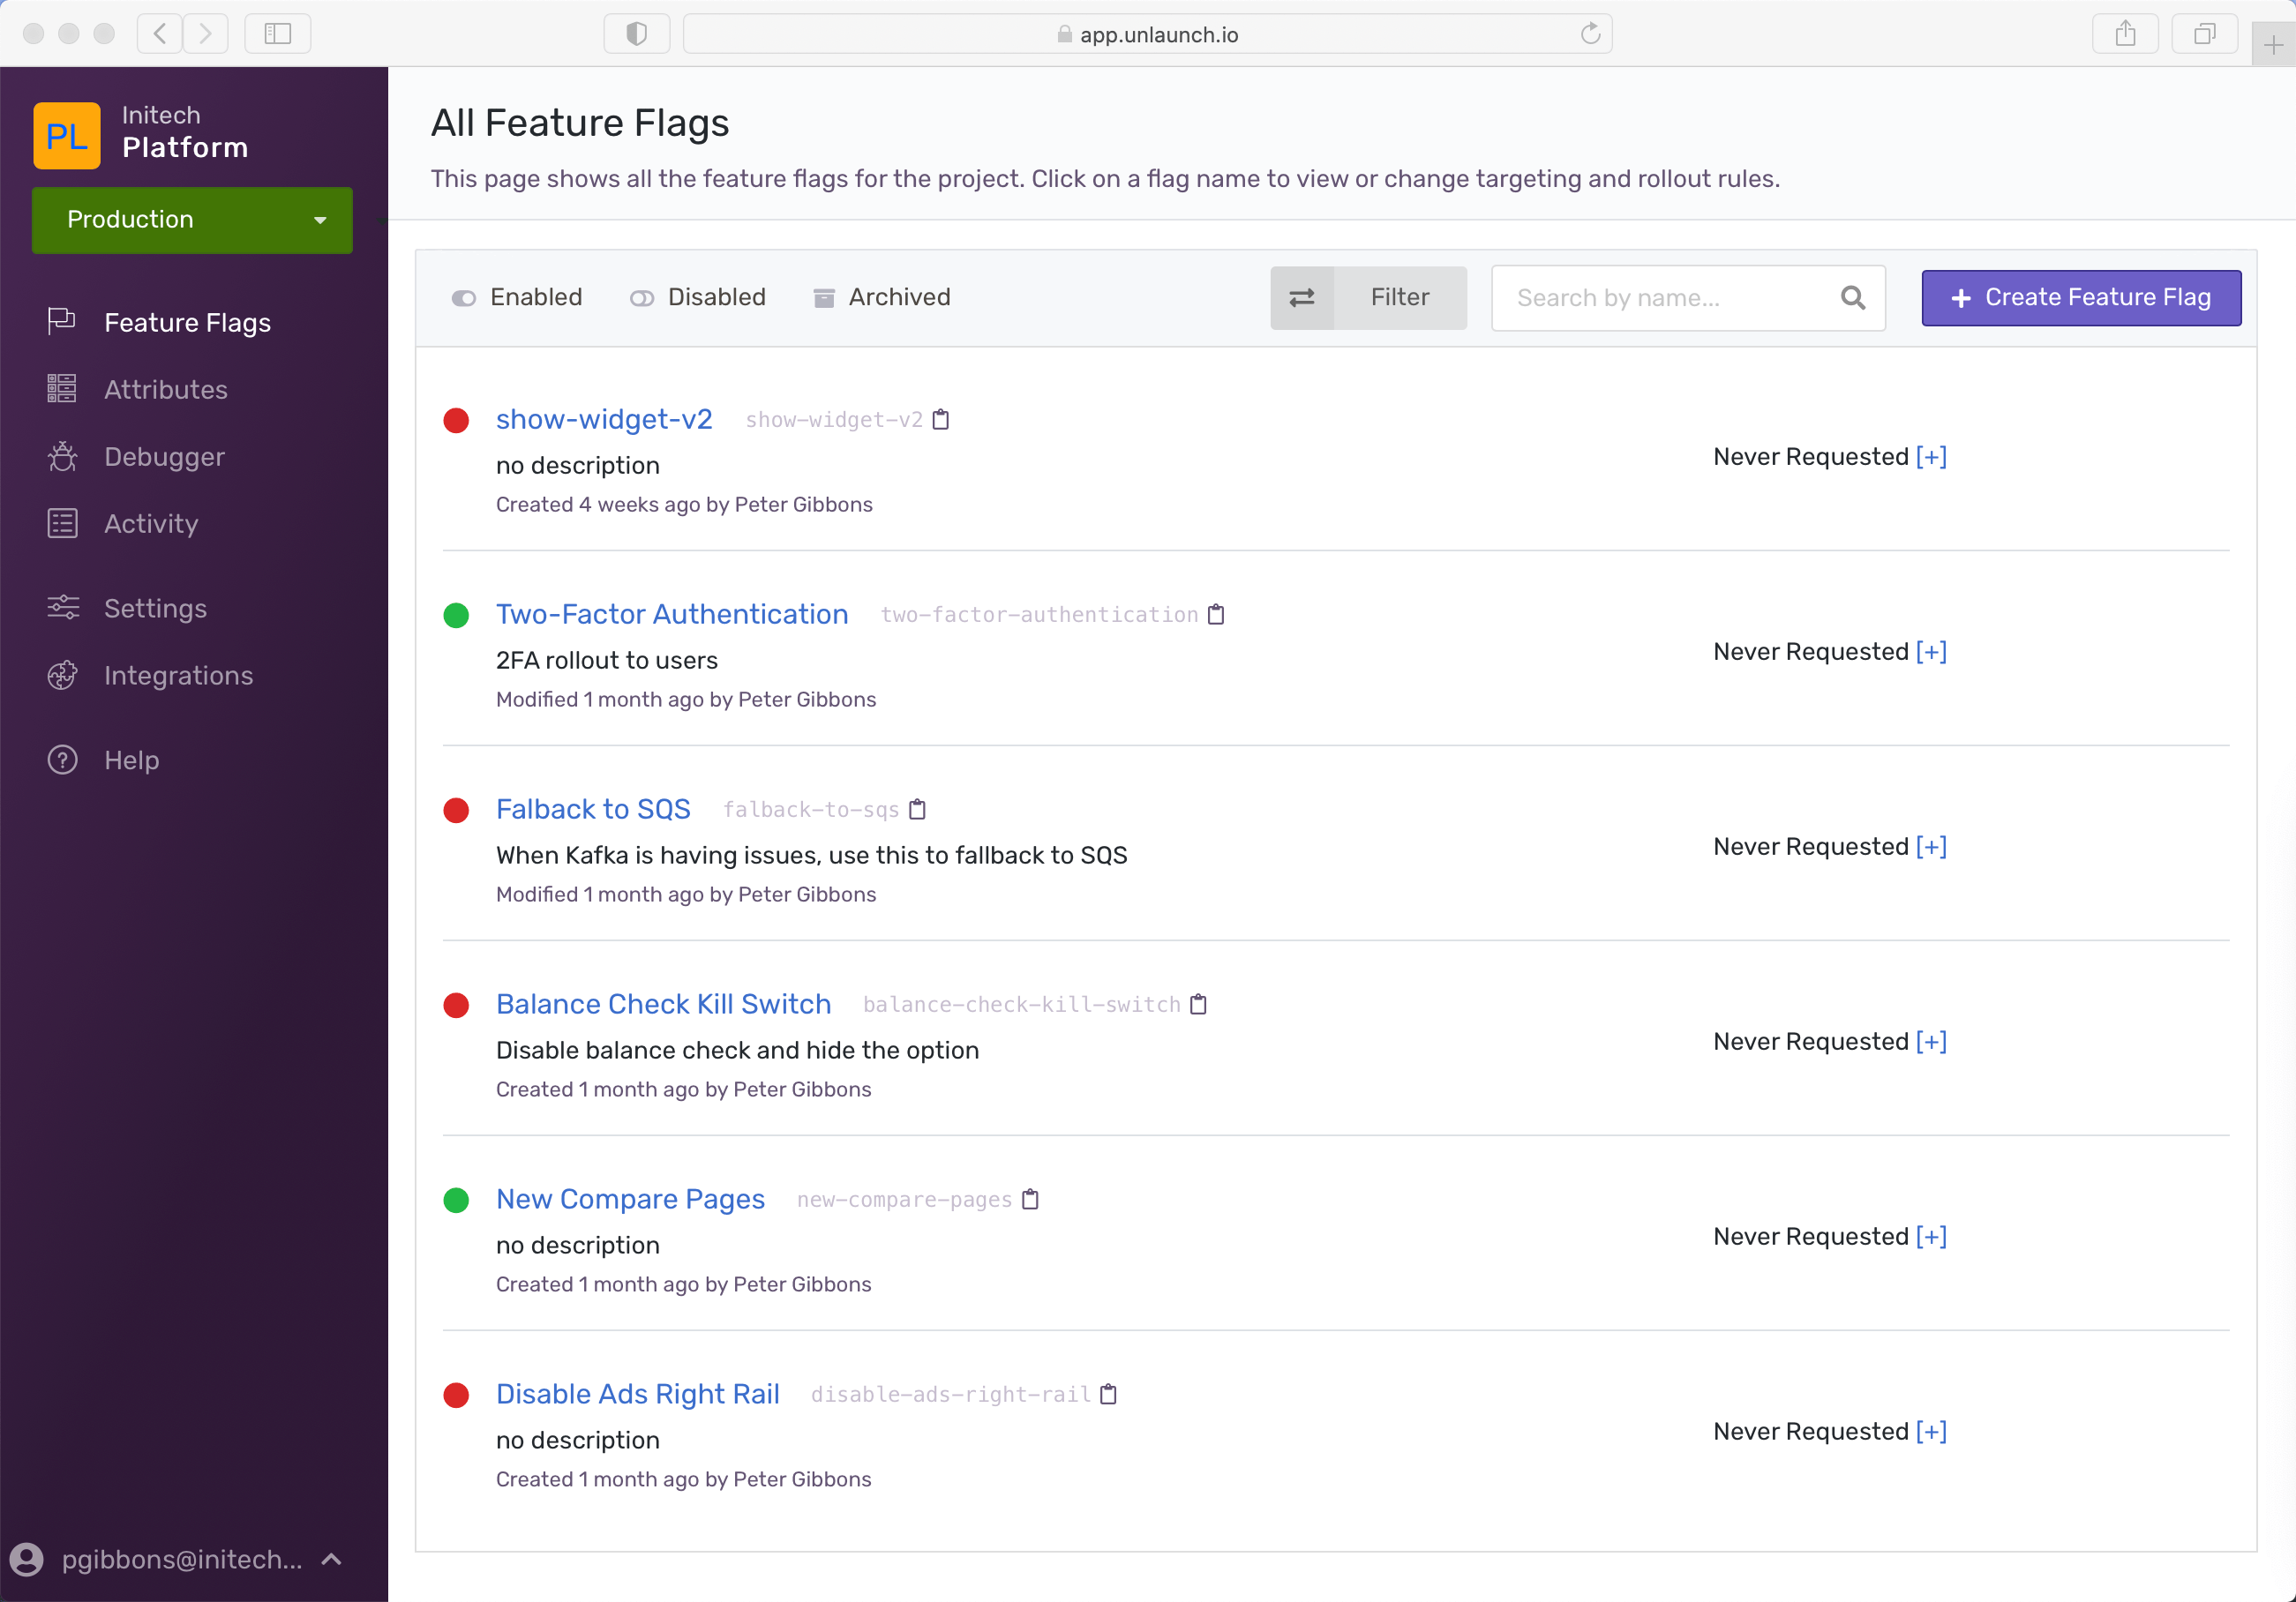
Task: Copy the show-widget-v2 flag key
Action: [x=941, y=419]
